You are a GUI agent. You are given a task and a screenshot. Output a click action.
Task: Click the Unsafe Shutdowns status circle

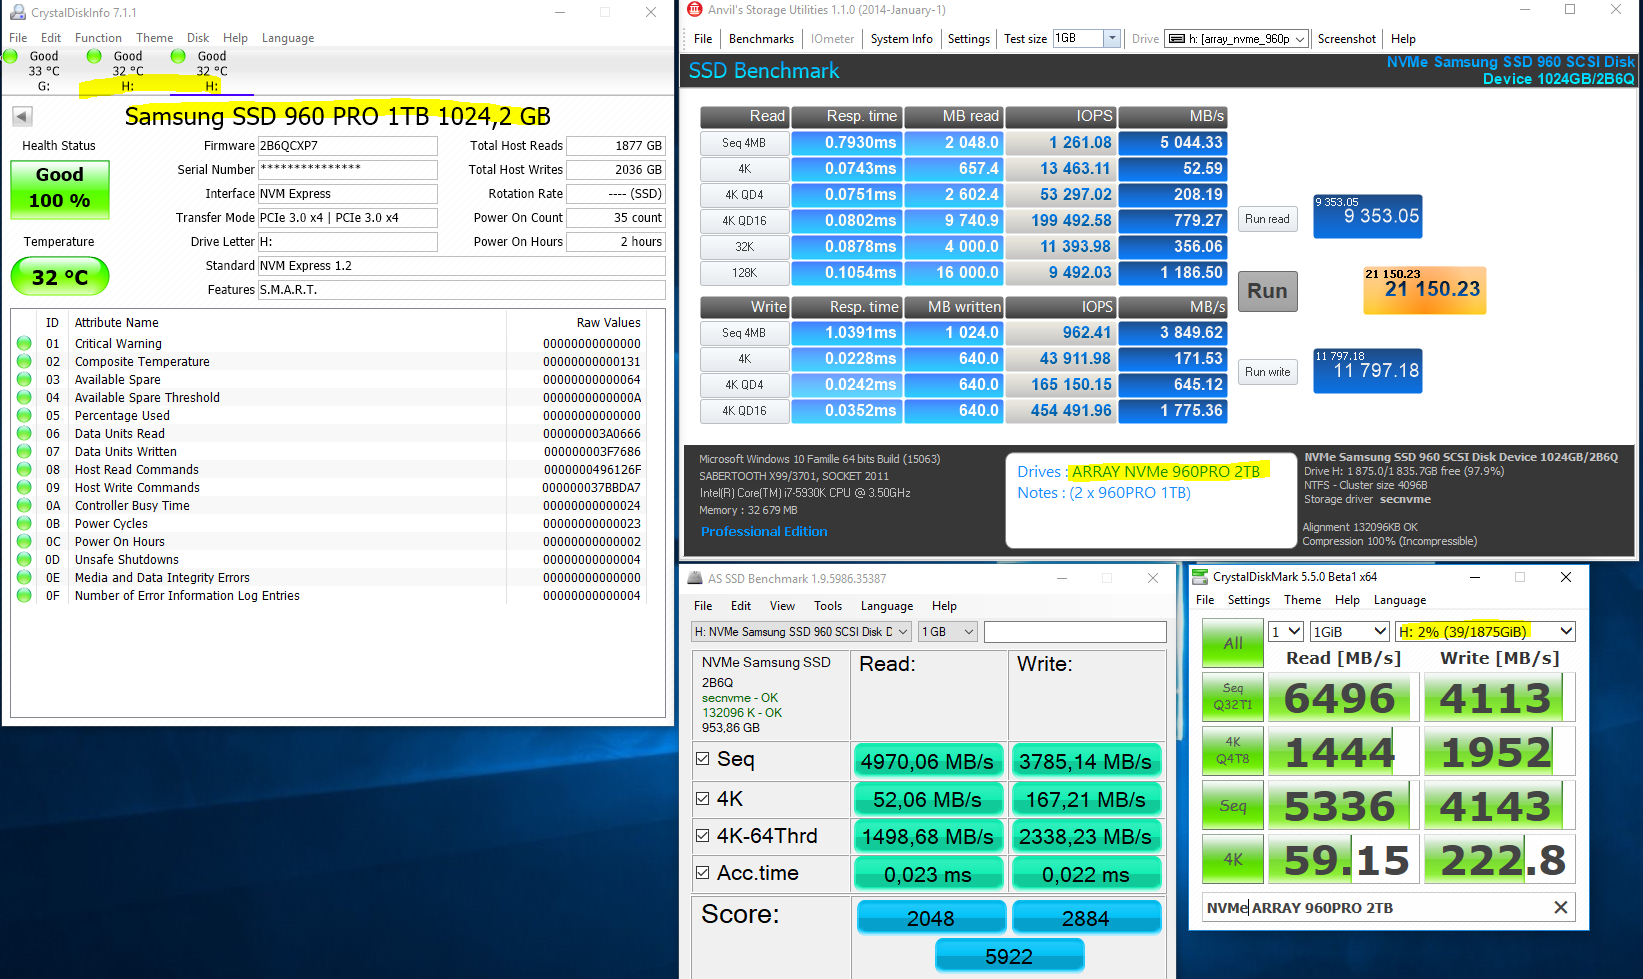tap(24, 559)
